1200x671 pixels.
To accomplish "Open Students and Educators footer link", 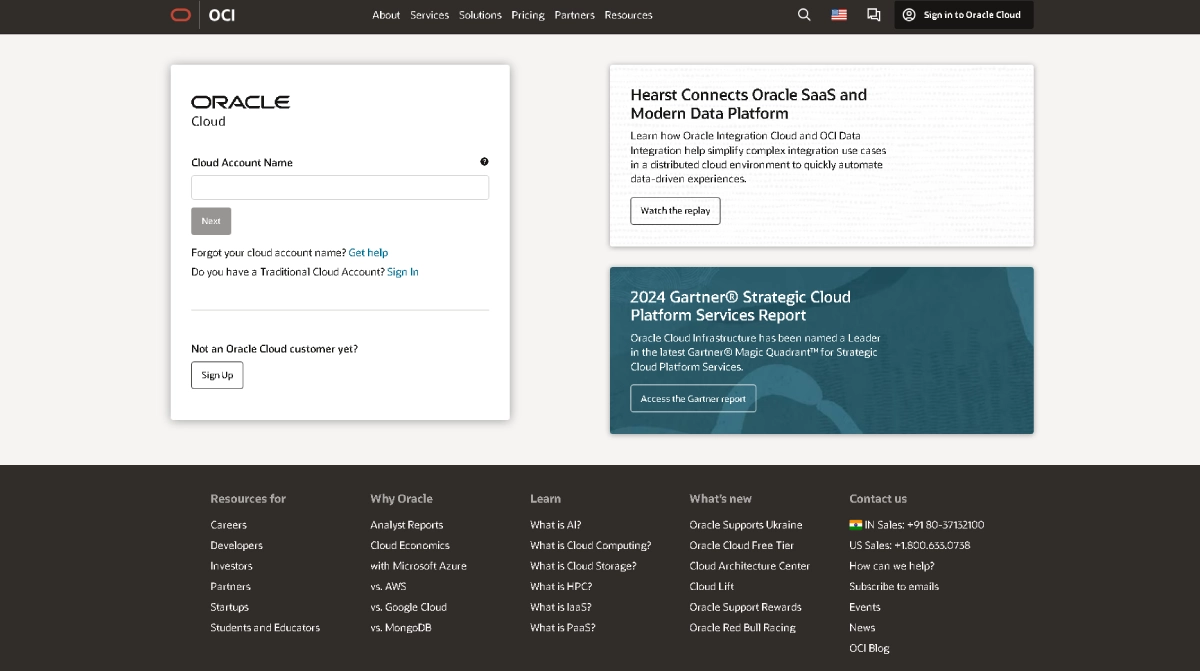I will click(265, 628).
